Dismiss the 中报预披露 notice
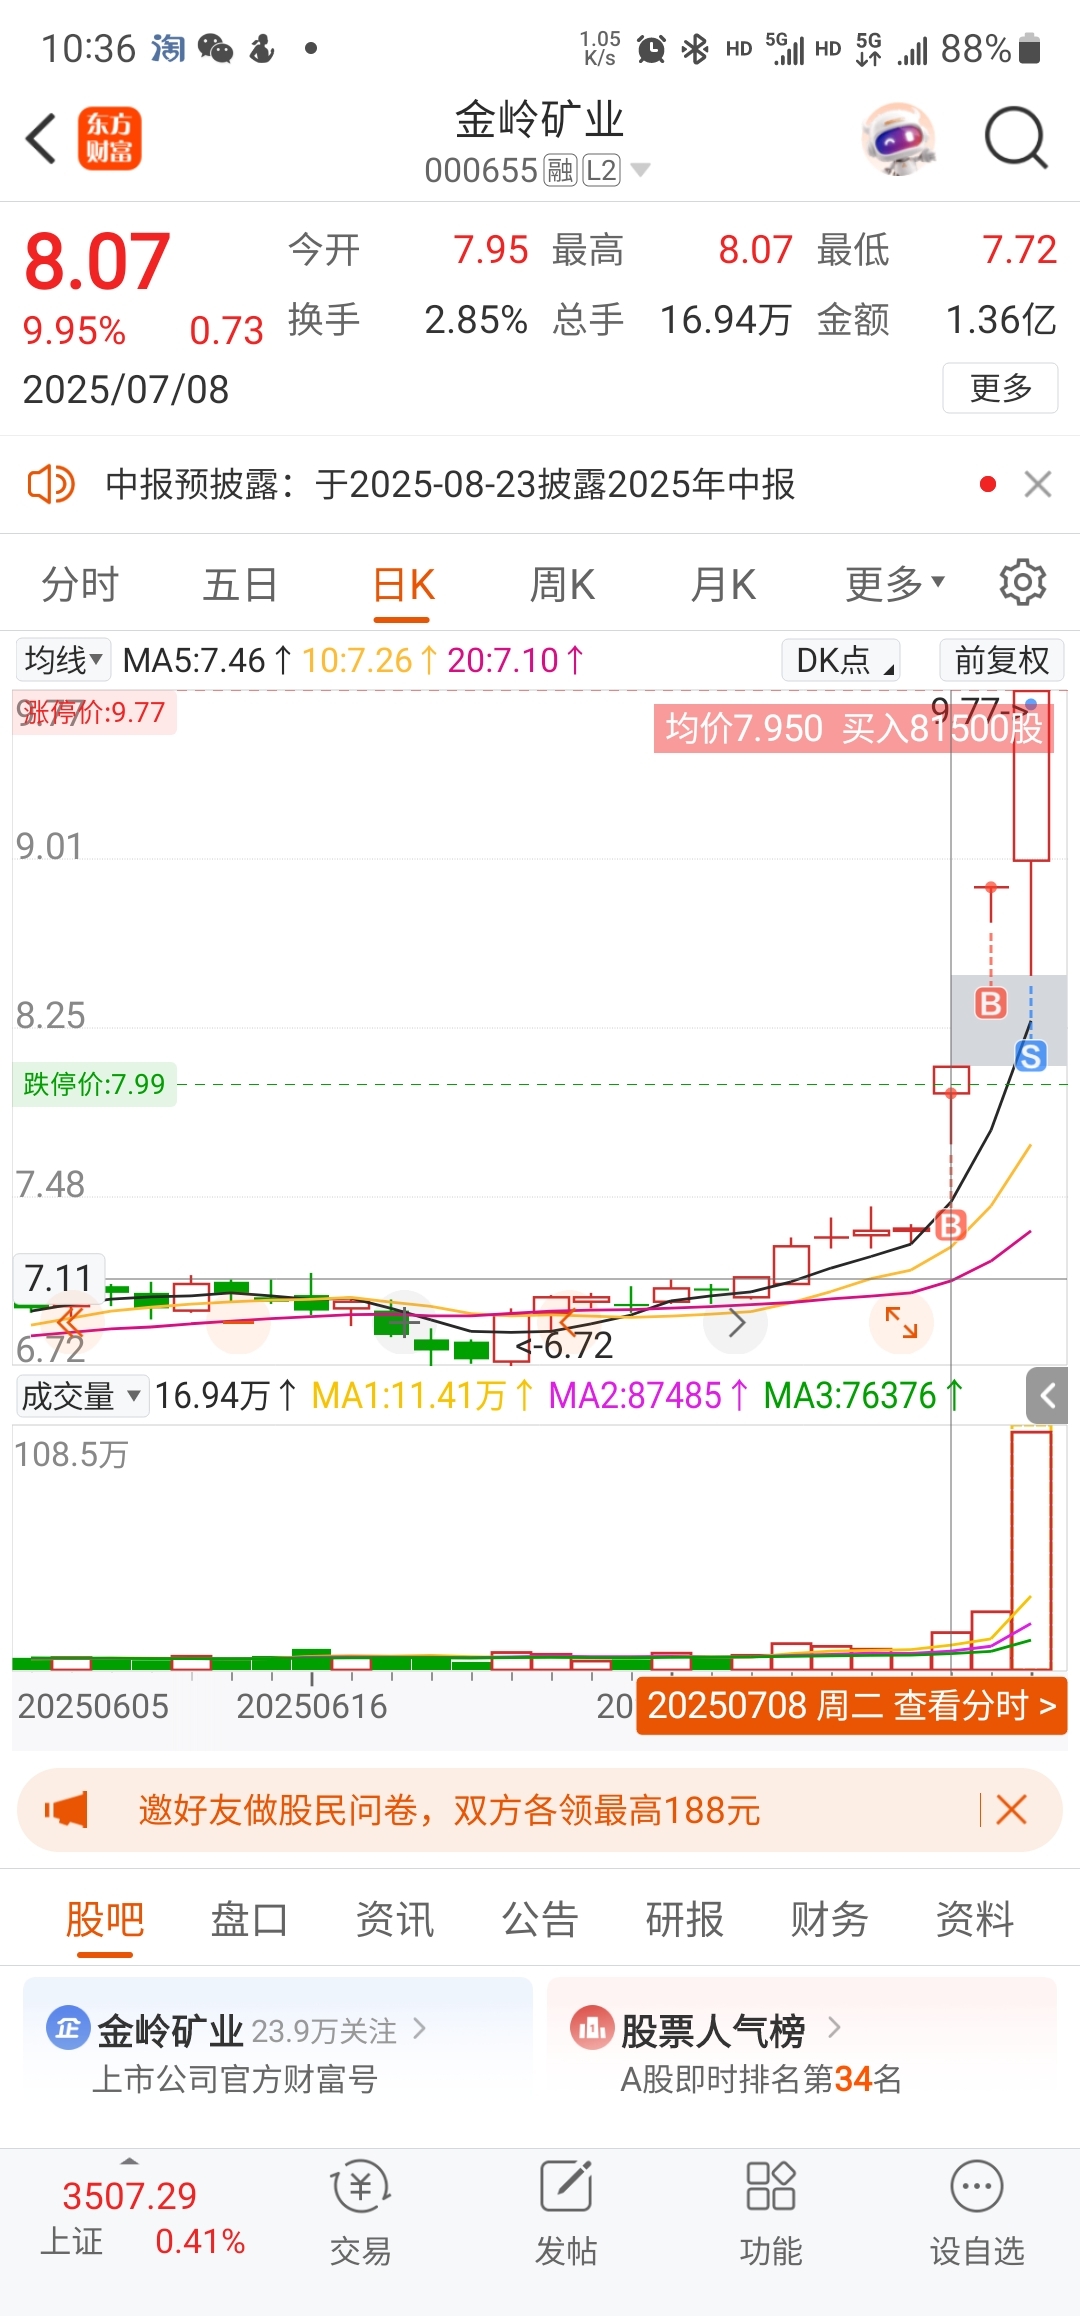 click(x=1038, y=485)
